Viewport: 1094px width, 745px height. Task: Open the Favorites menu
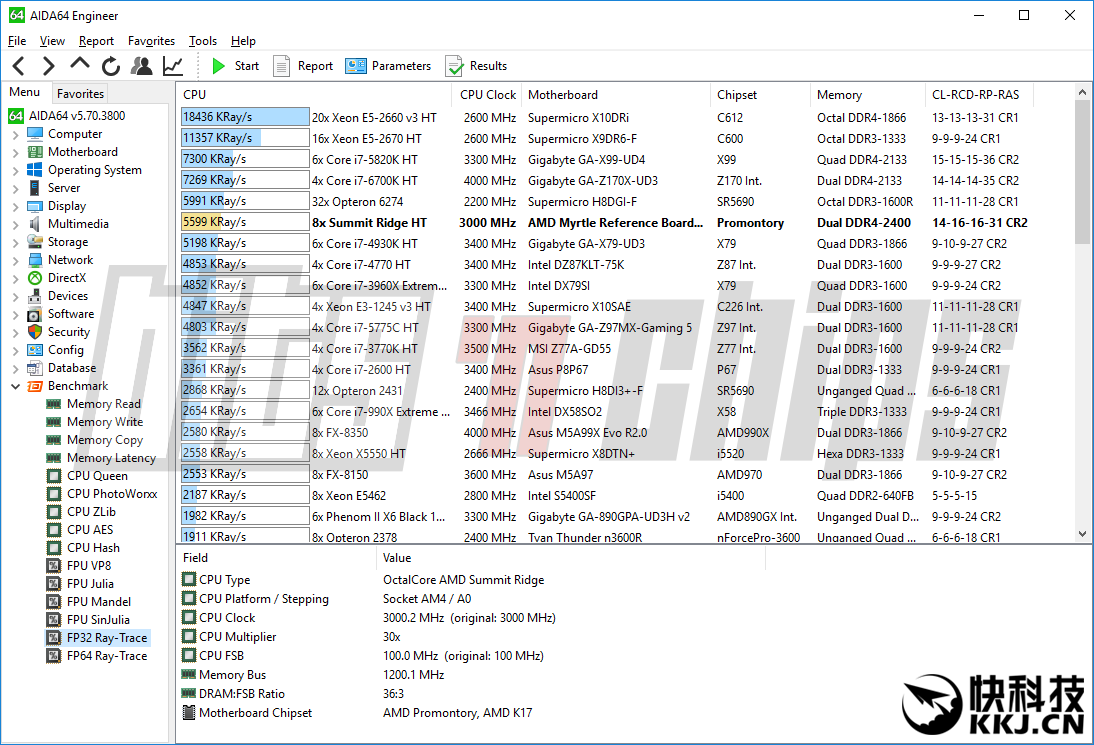pos(151,41)
